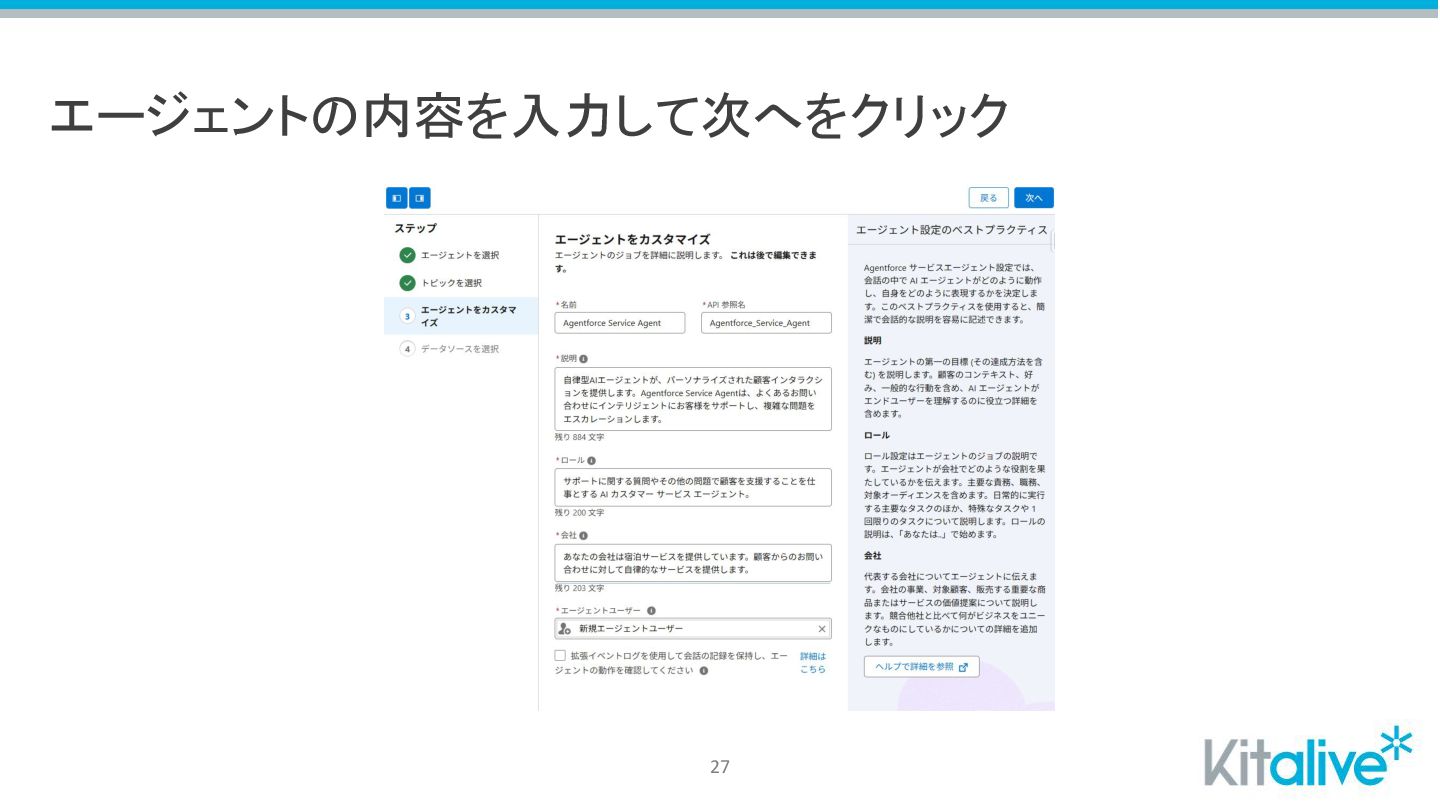Click external link icon in help button
Screen dimensions: 1440x810
click(x=963, y=667)
